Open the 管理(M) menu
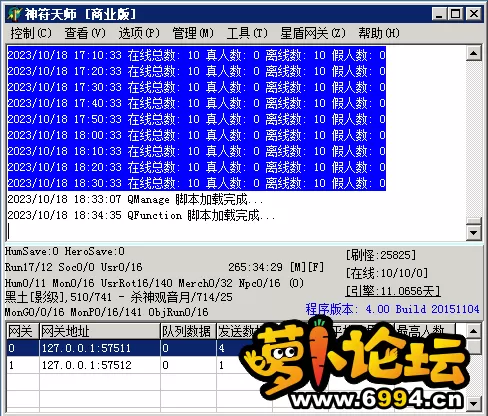The width and height of the screenshot is (488, 416). 193,33
